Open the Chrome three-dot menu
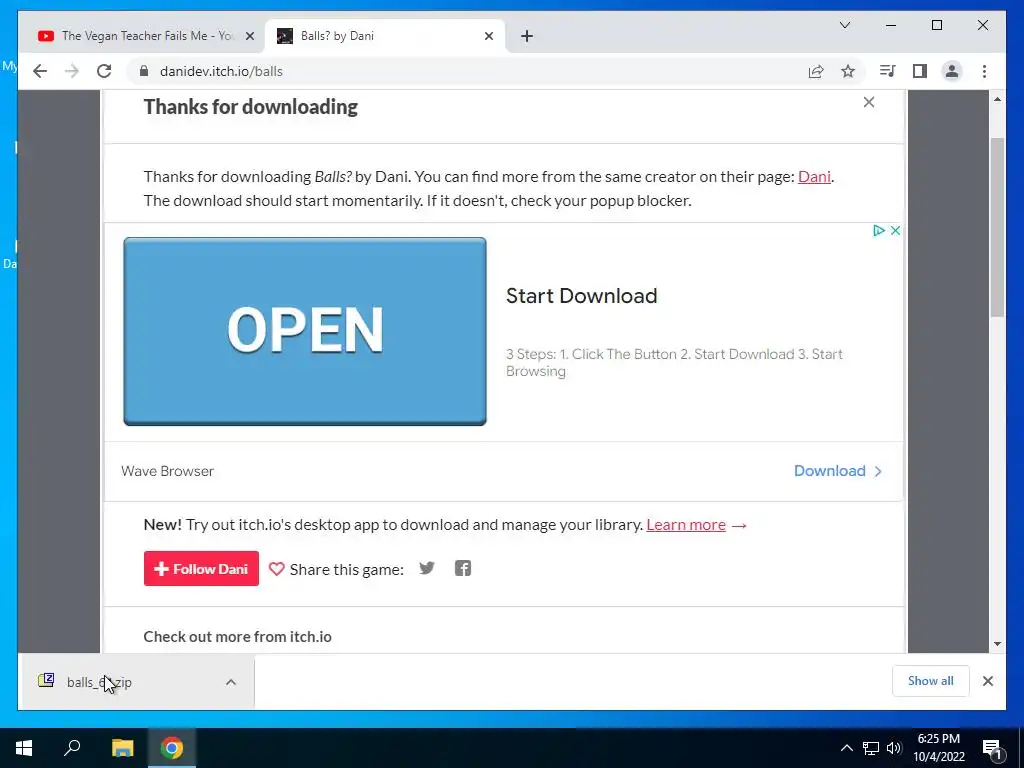 [984, 71]
